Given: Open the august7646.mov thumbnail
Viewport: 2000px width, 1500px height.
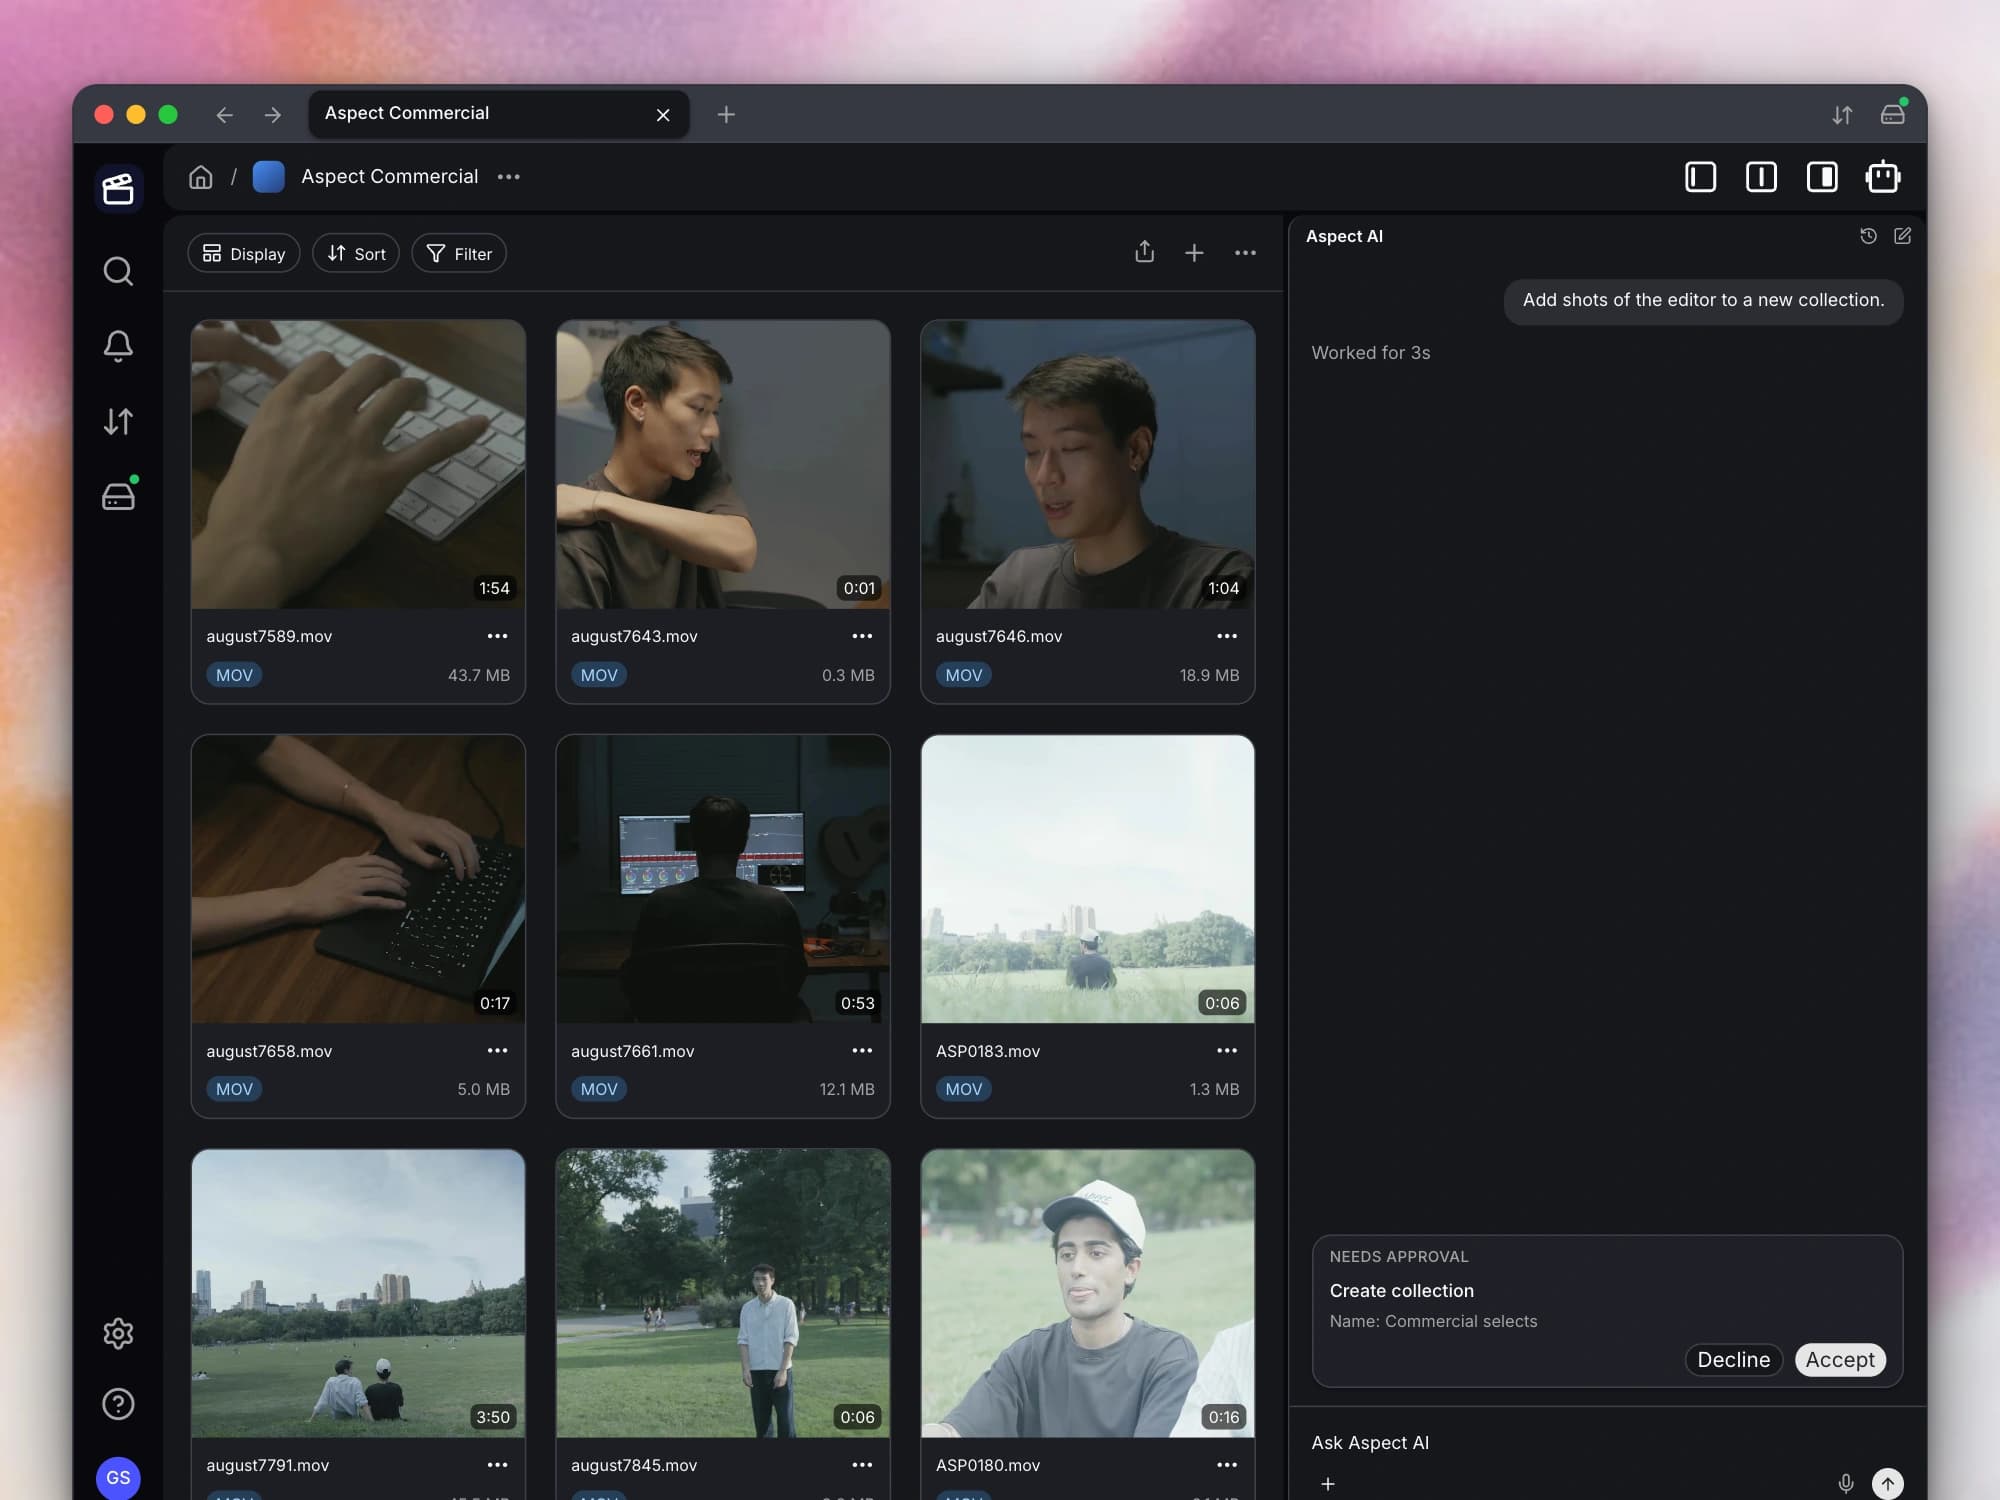Looking at the screenshot, I should pyautogui.click(x=1088, y=464).
